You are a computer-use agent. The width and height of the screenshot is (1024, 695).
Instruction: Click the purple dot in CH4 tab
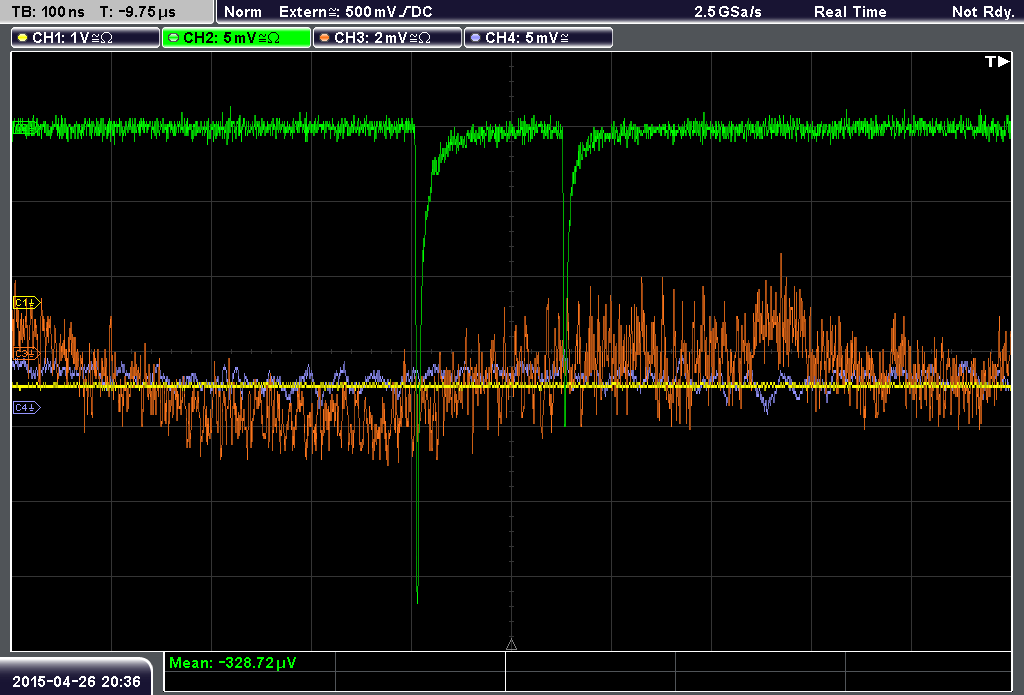[475, 38]
